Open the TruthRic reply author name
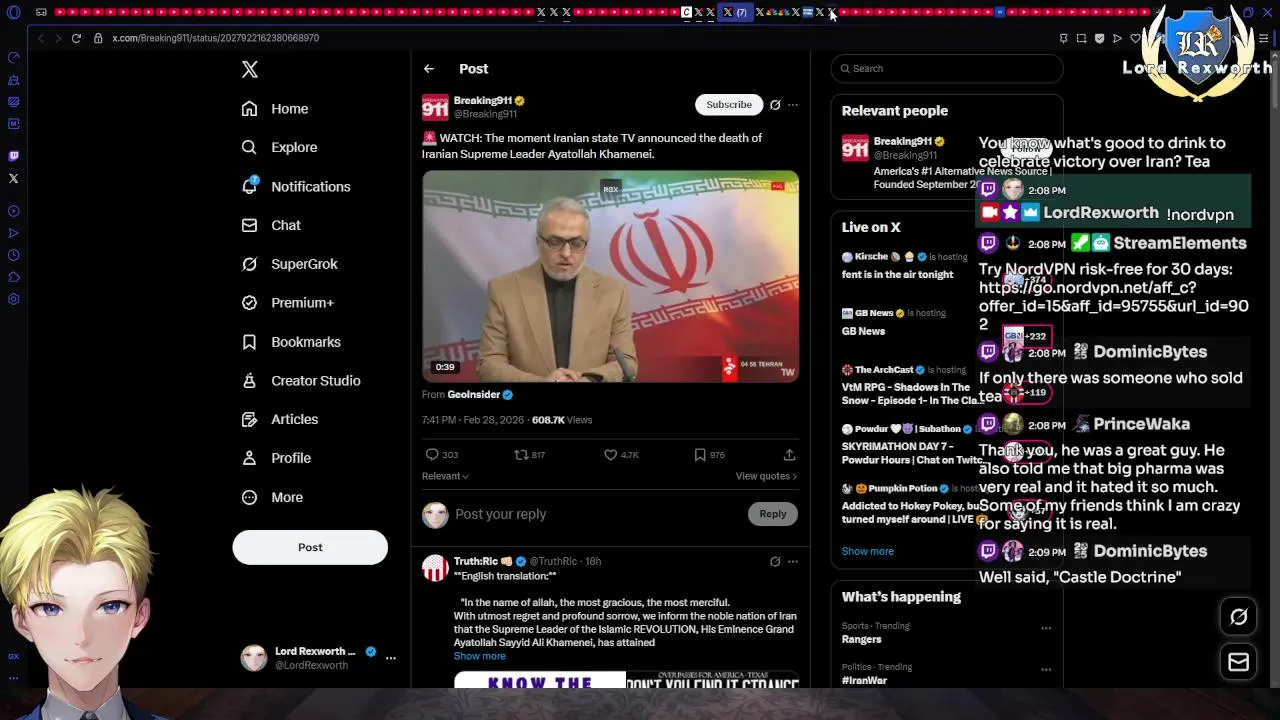1280x720 pixels. (476, 561)
